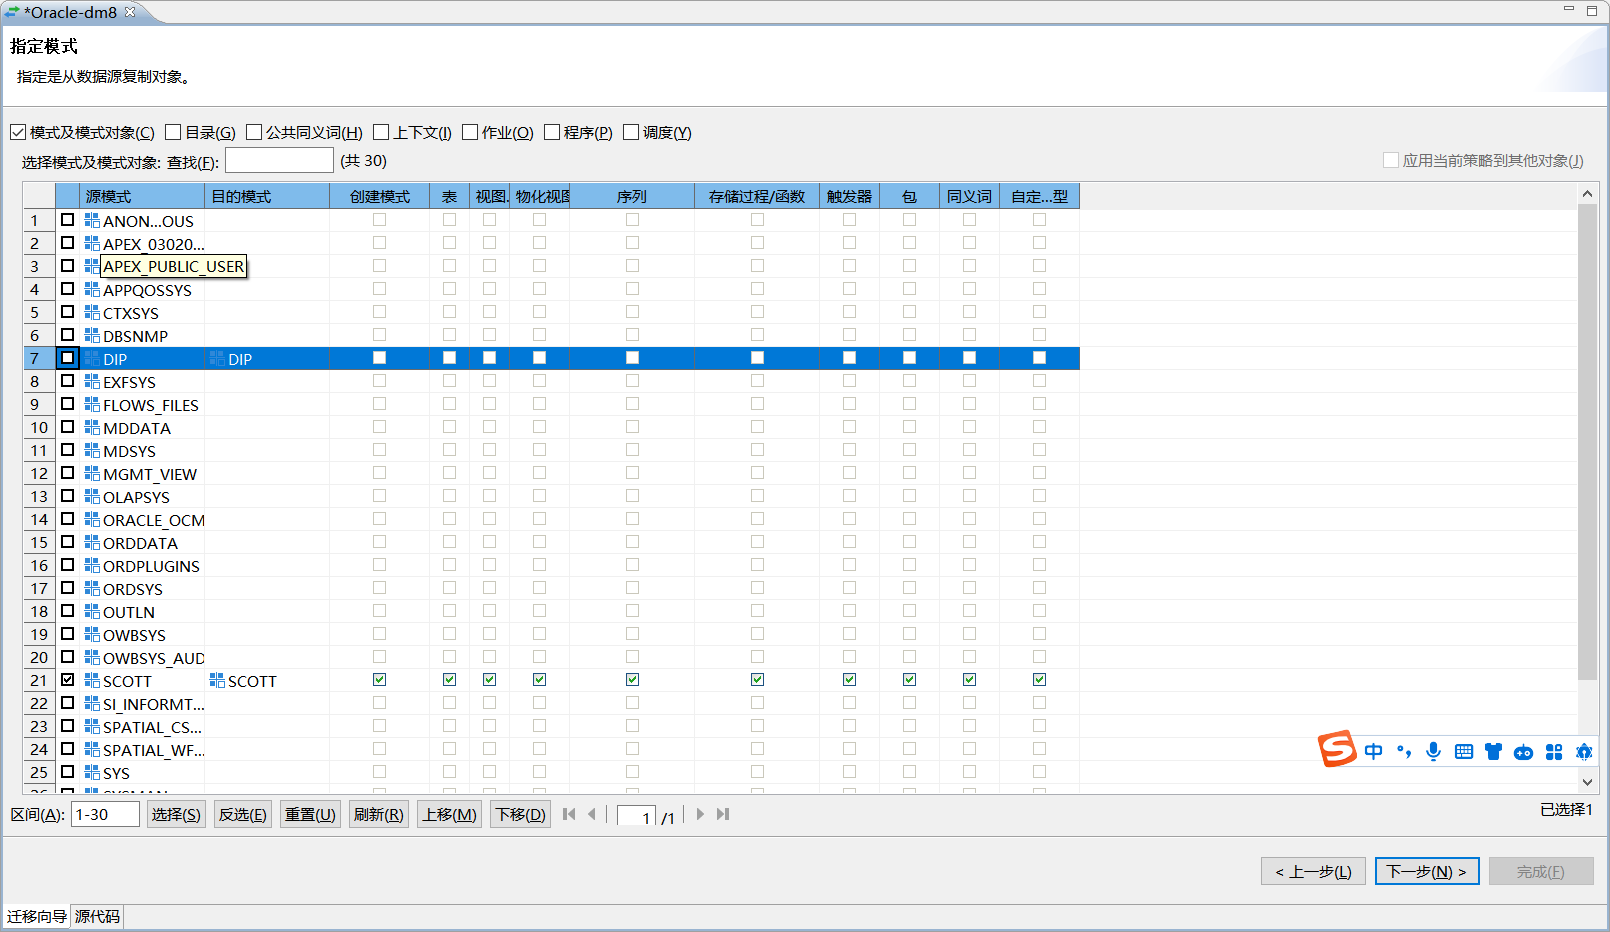The image size is (1610, 932).
Task: Enable the 目录 checkbox
Action: click(x=173, y=132)
